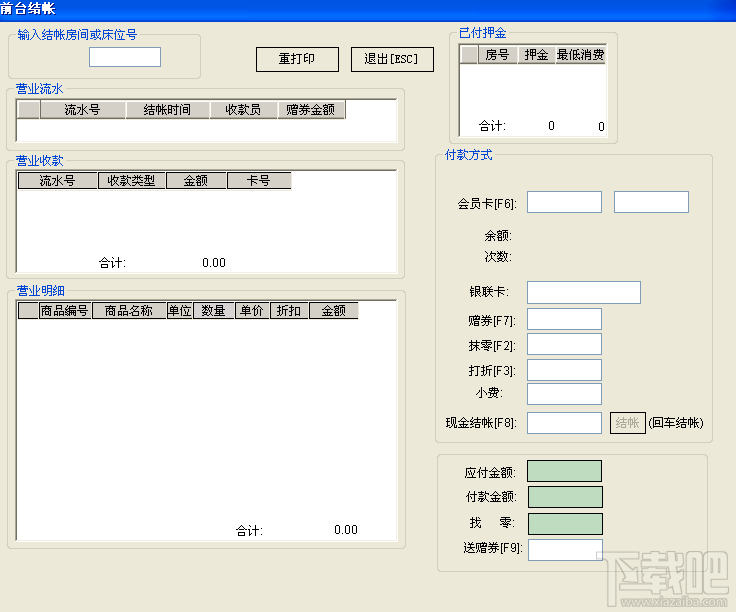Click the 银联卡 input field
The height and width of the screenshot is (612, 736).
[584, 292]
